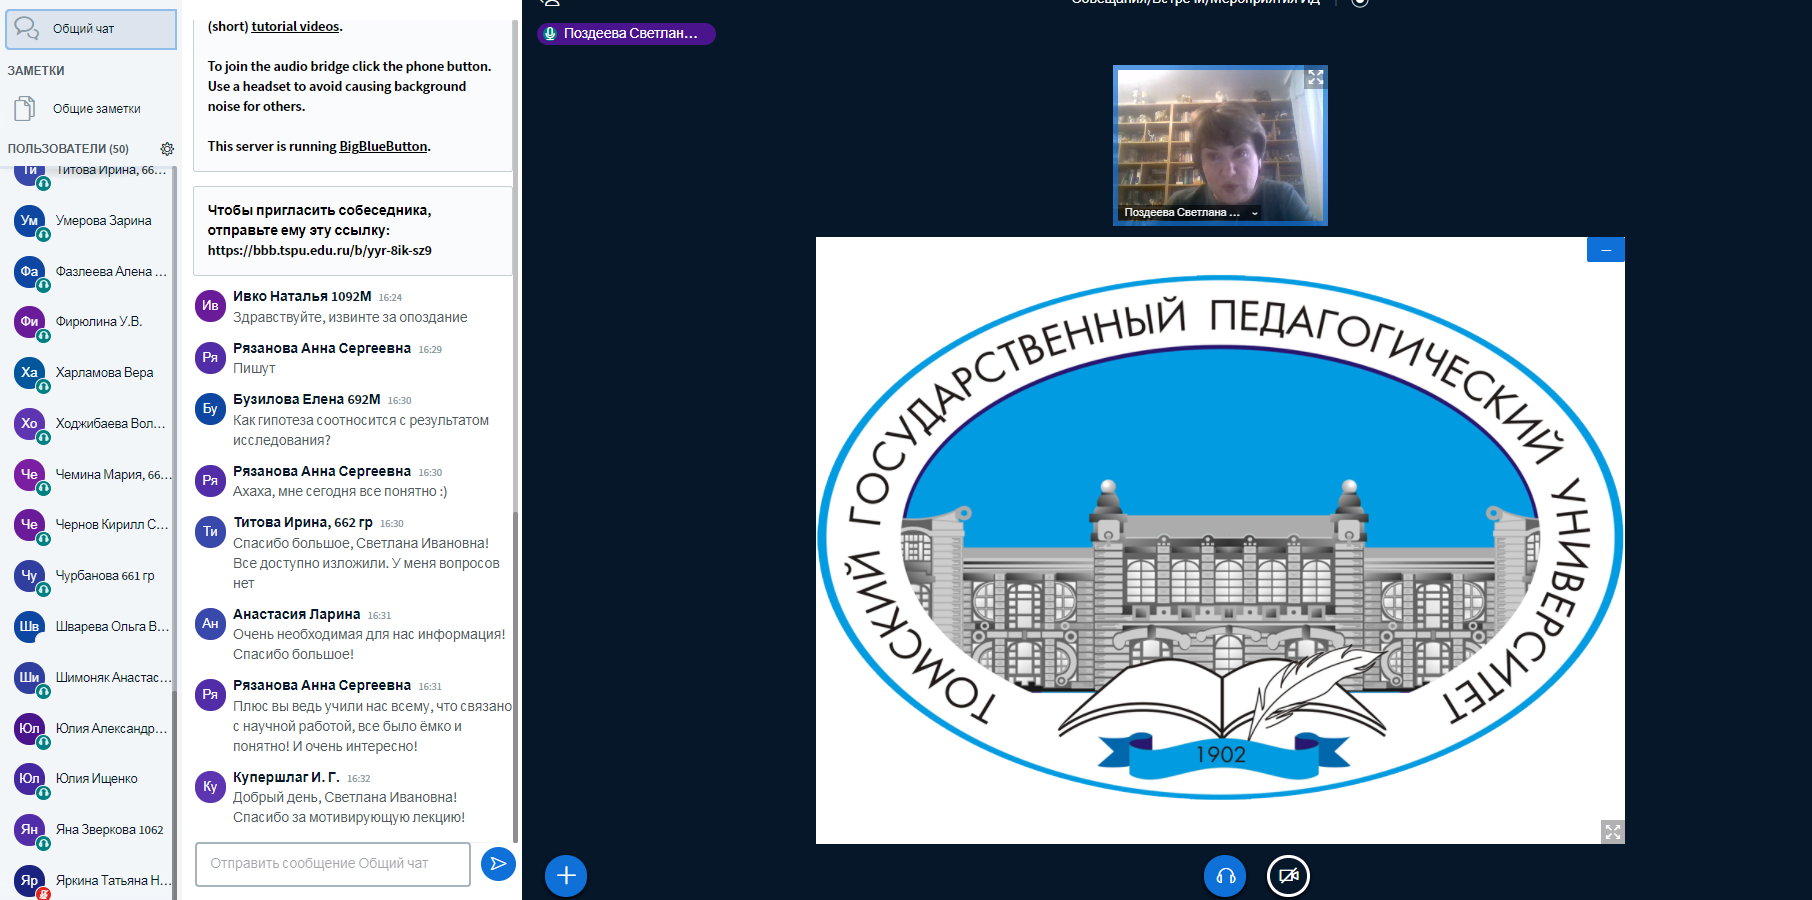Click the Ря avatar beside the Пишут message
1812x900 pixels.
[210, 357]
